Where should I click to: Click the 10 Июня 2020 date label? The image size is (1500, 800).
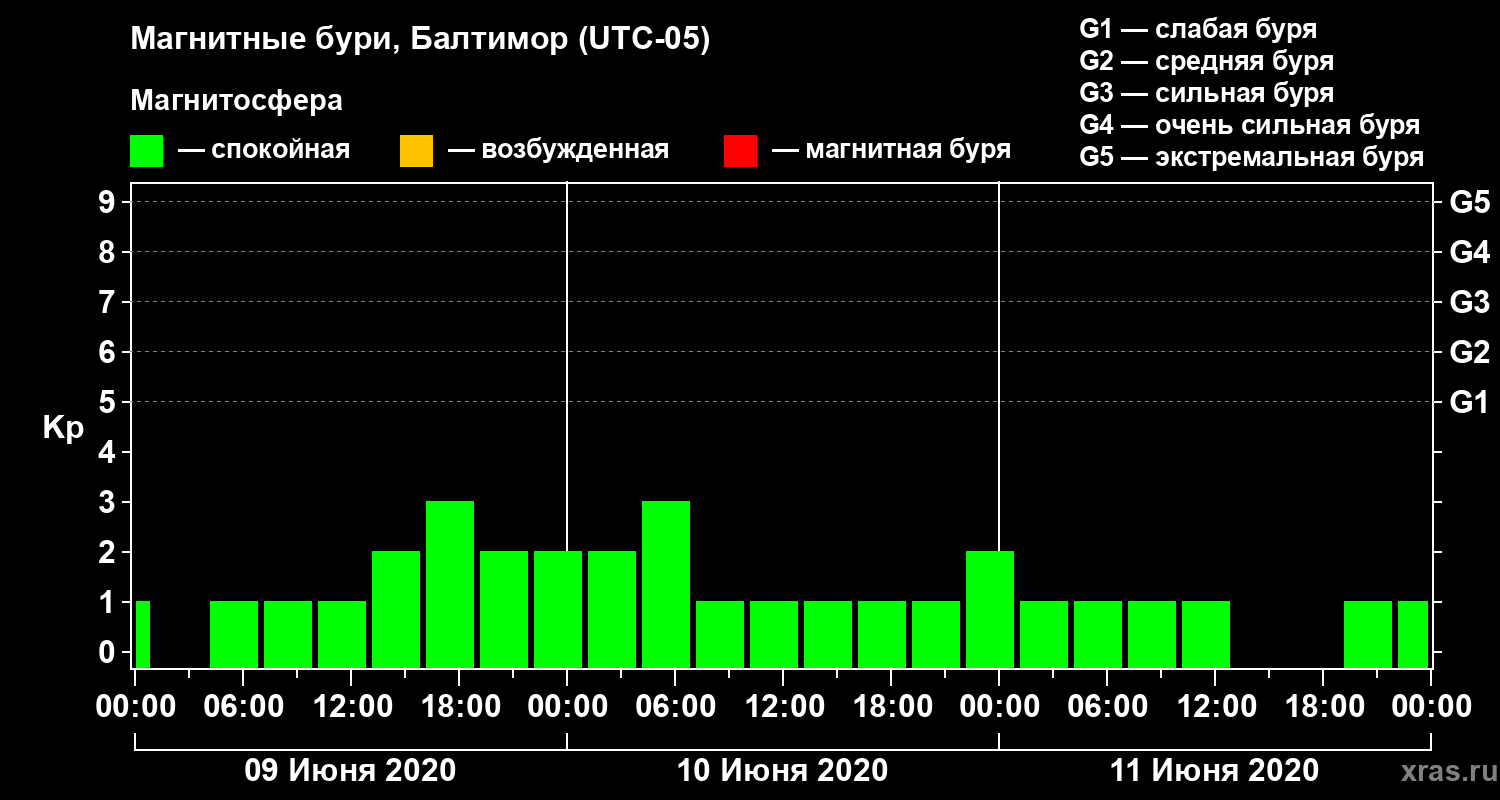pyautogui.click(x=782, y=771)
